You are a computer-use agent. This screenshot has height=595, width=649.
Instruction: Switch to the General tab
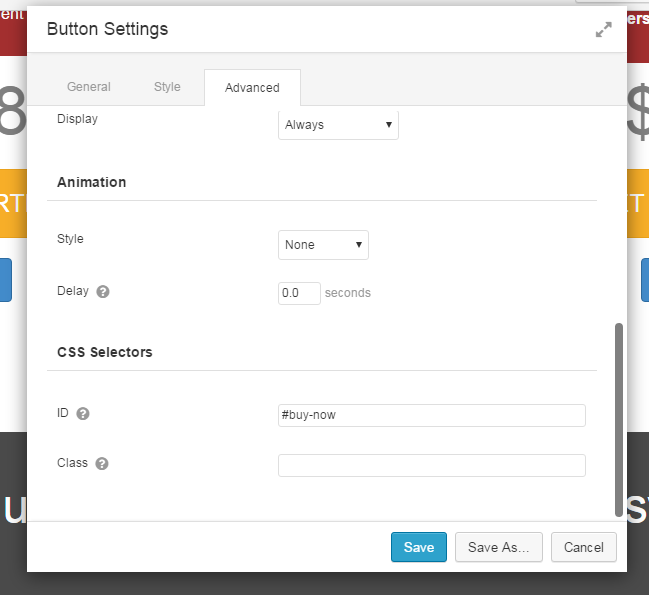pyautogui.click(x=89, y=87)
